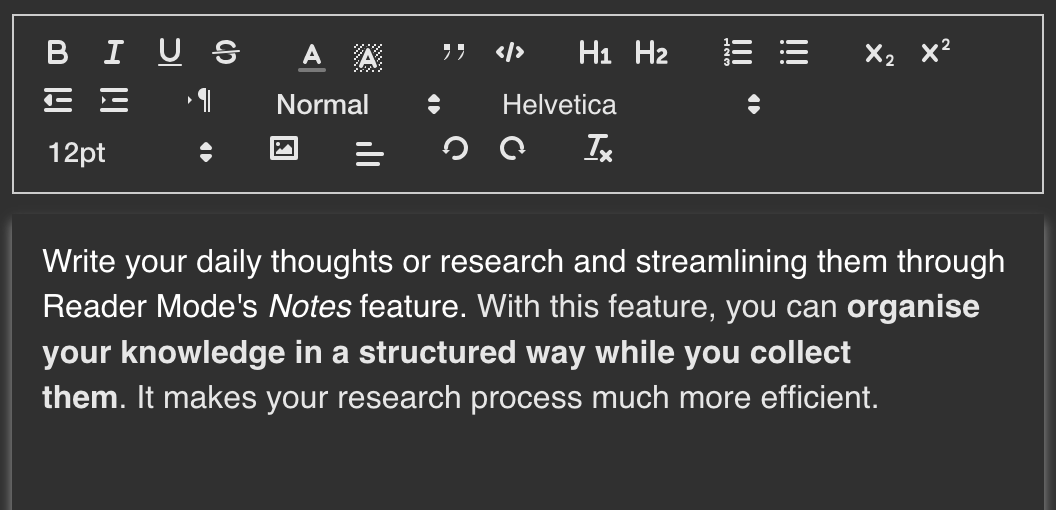Create a bulleted list
The height and width of the screenshot is (510, 1056).
[794, 52]
